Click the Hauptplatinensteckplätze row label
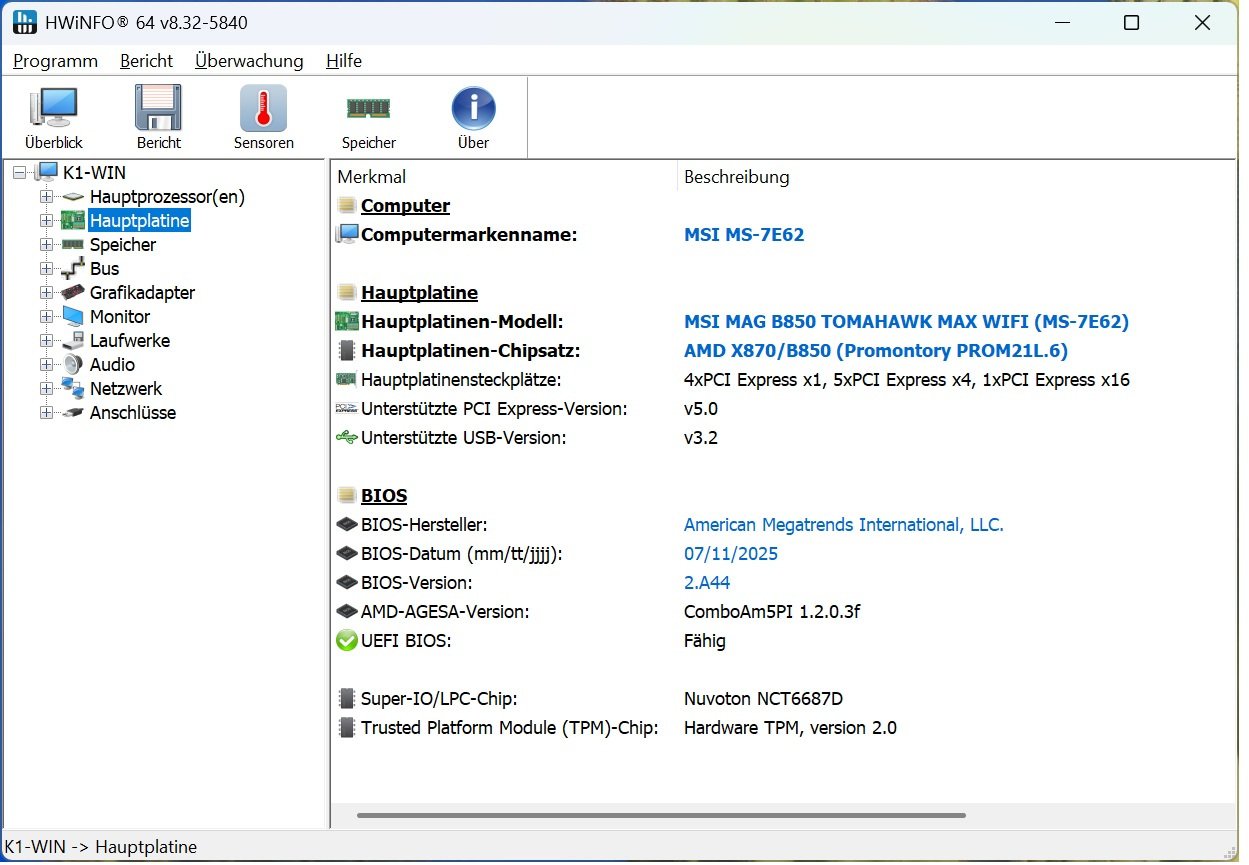 click(x=461, y=380)
